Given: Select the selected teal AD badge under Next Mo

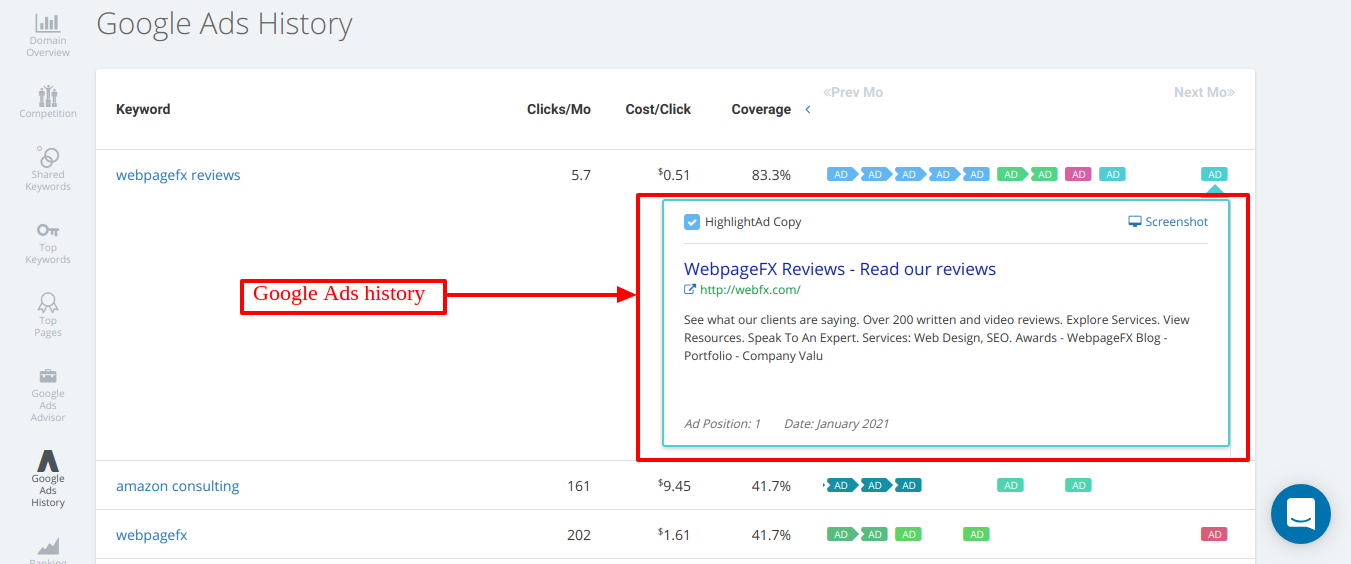Looking at the screenshot, I should [x=1214, y=174].
